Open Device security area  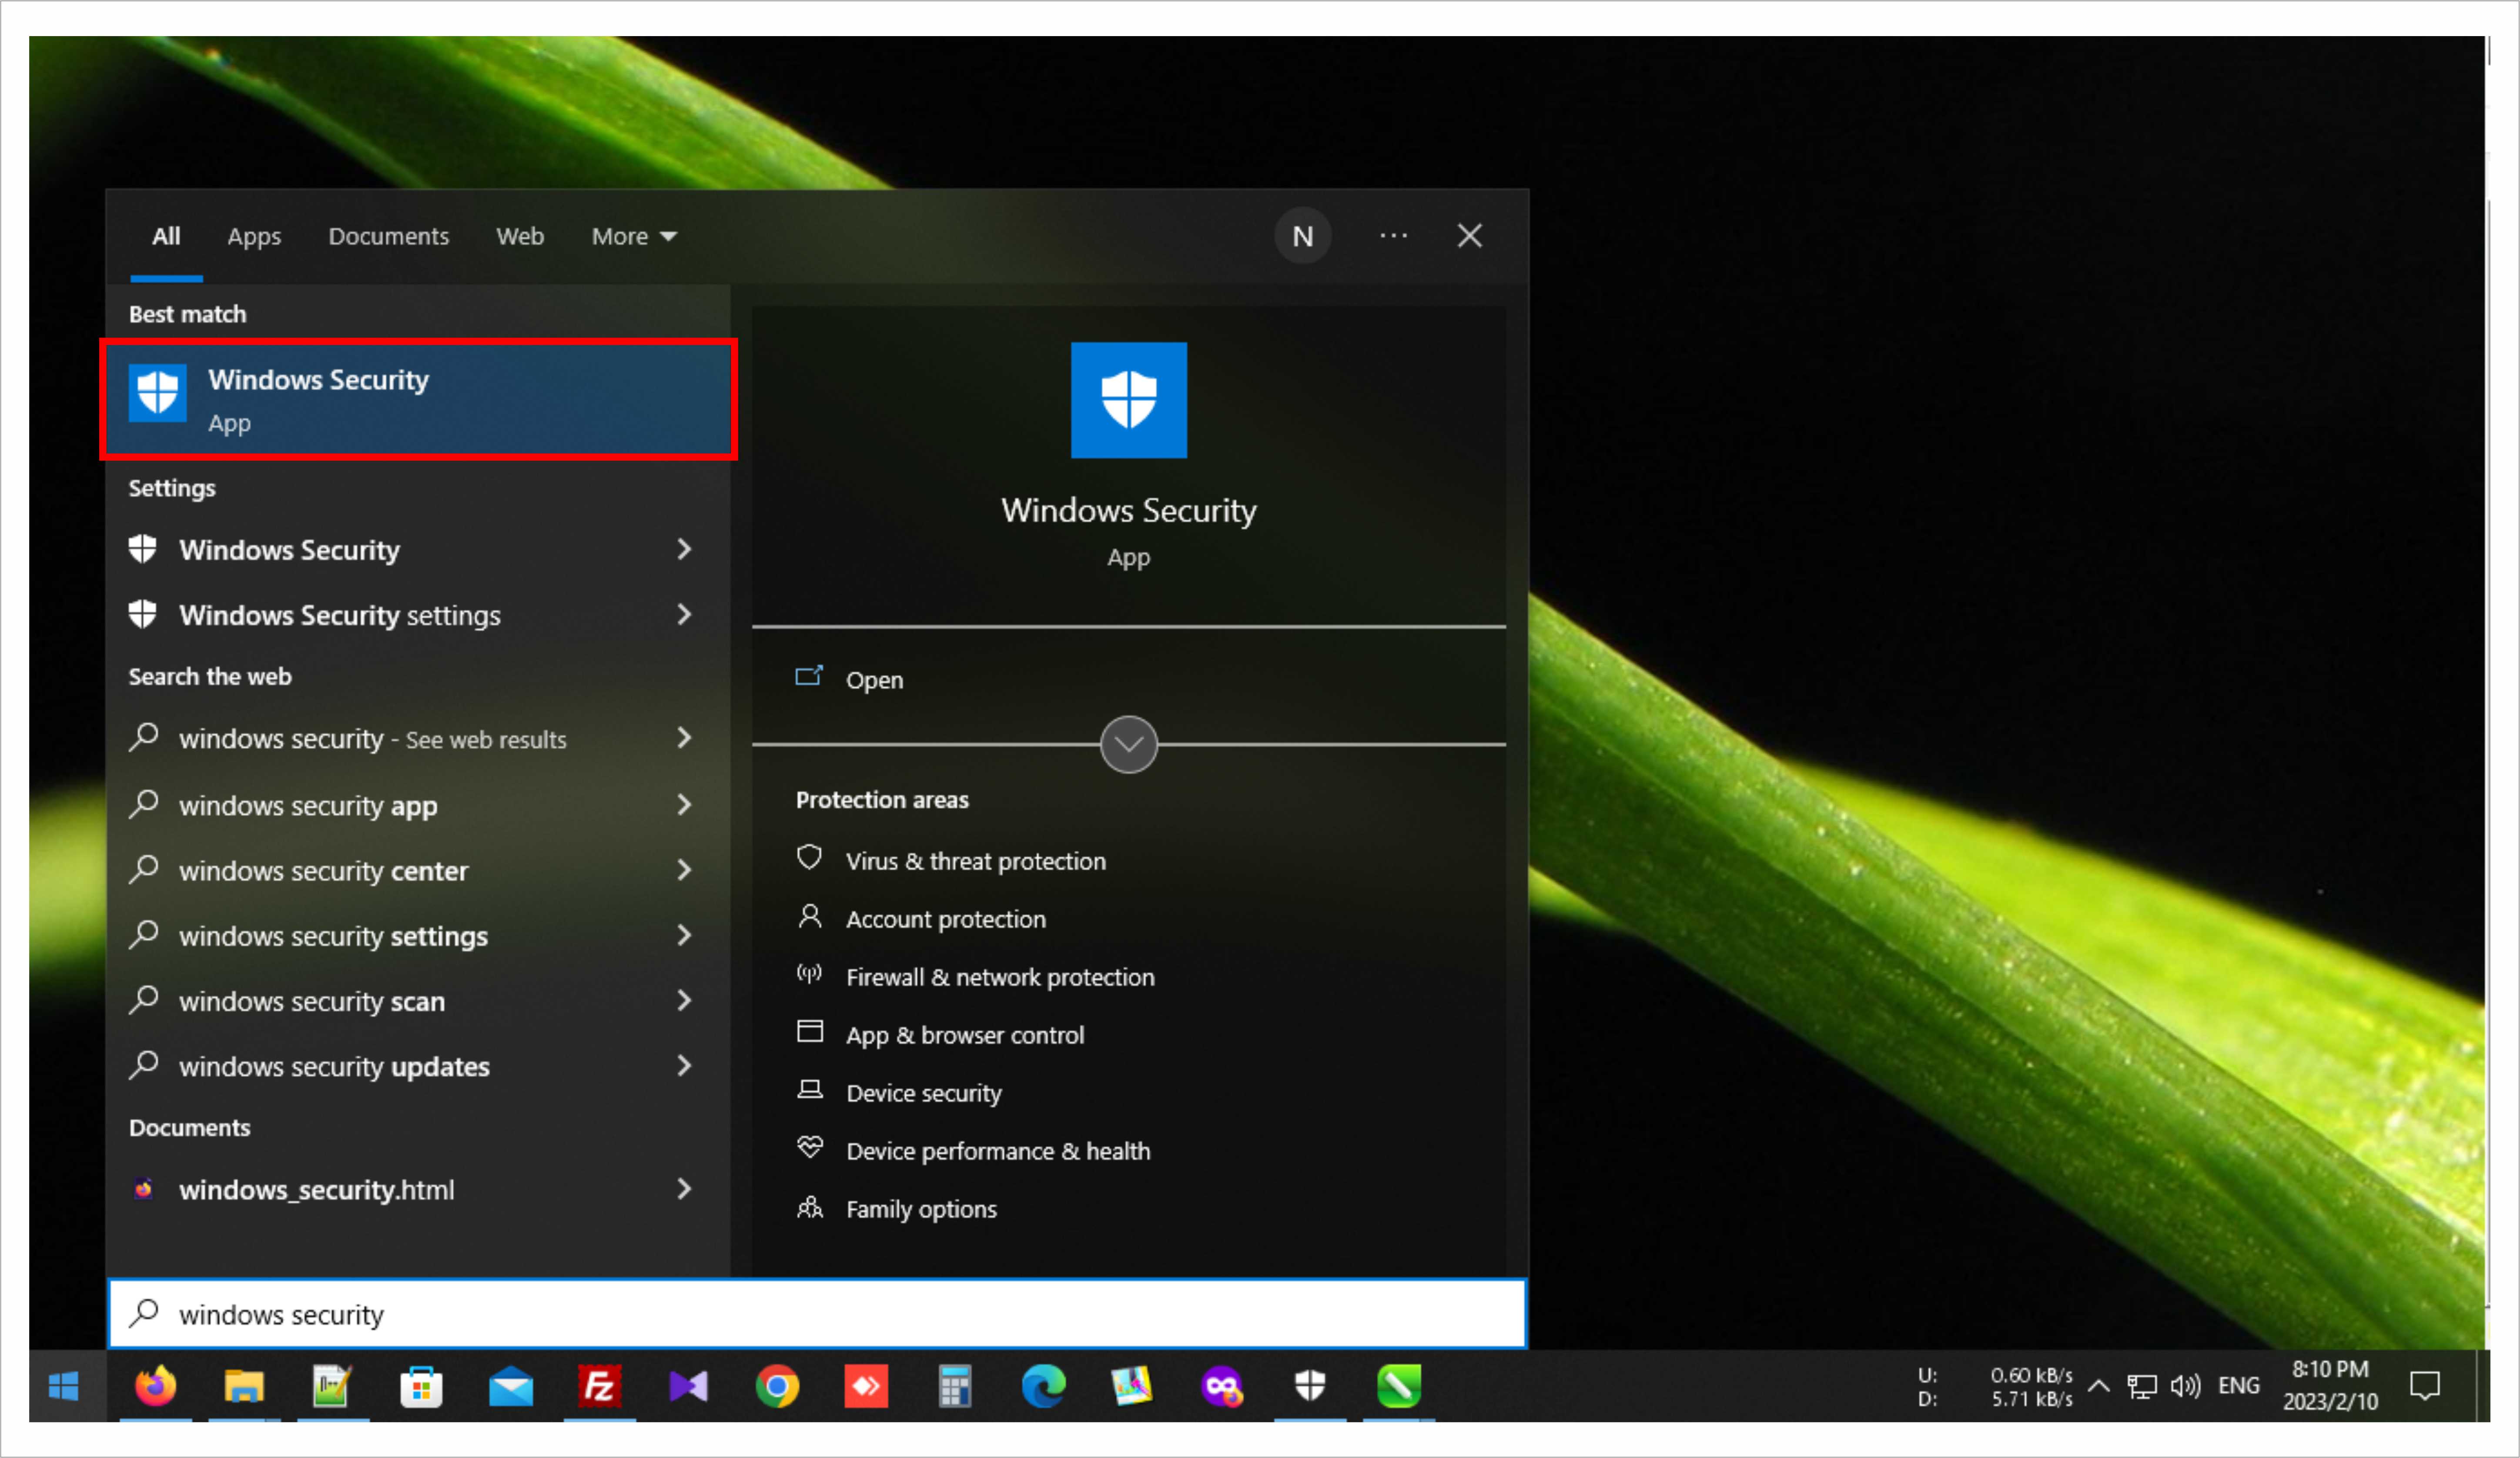pyautogui.click(x=923, y=1093)
